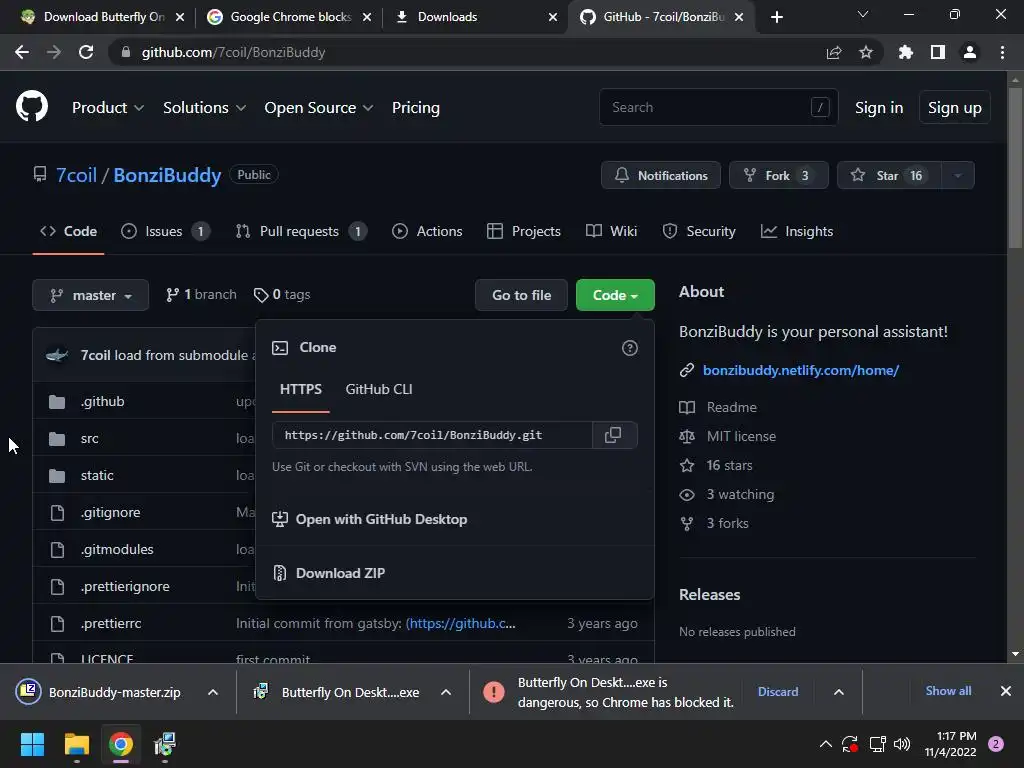Open Chrome three-dot menu
1024x768 pixels.
click(x=1002, y=52)
